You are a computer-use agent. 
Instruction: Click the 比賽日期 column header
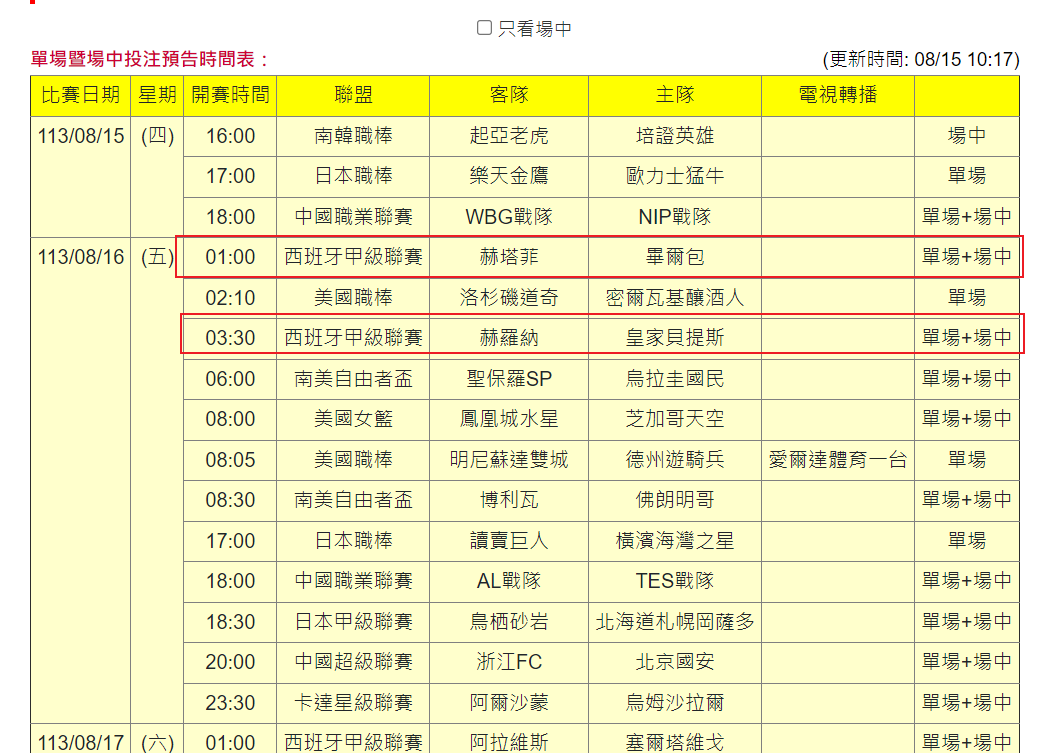(80, 96)
